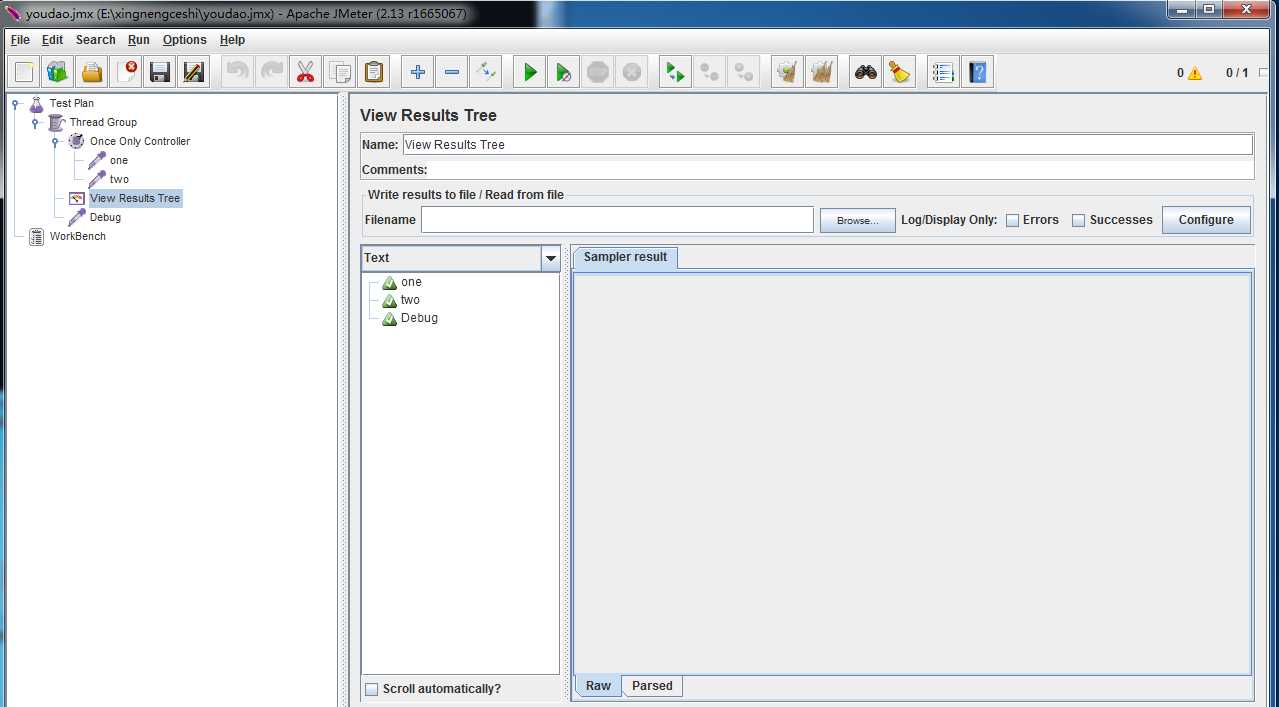This screenshot has height=707, width=1279.
Task: Select Debug sampler in the test plan tree
Action: click(x=105, y=217)
